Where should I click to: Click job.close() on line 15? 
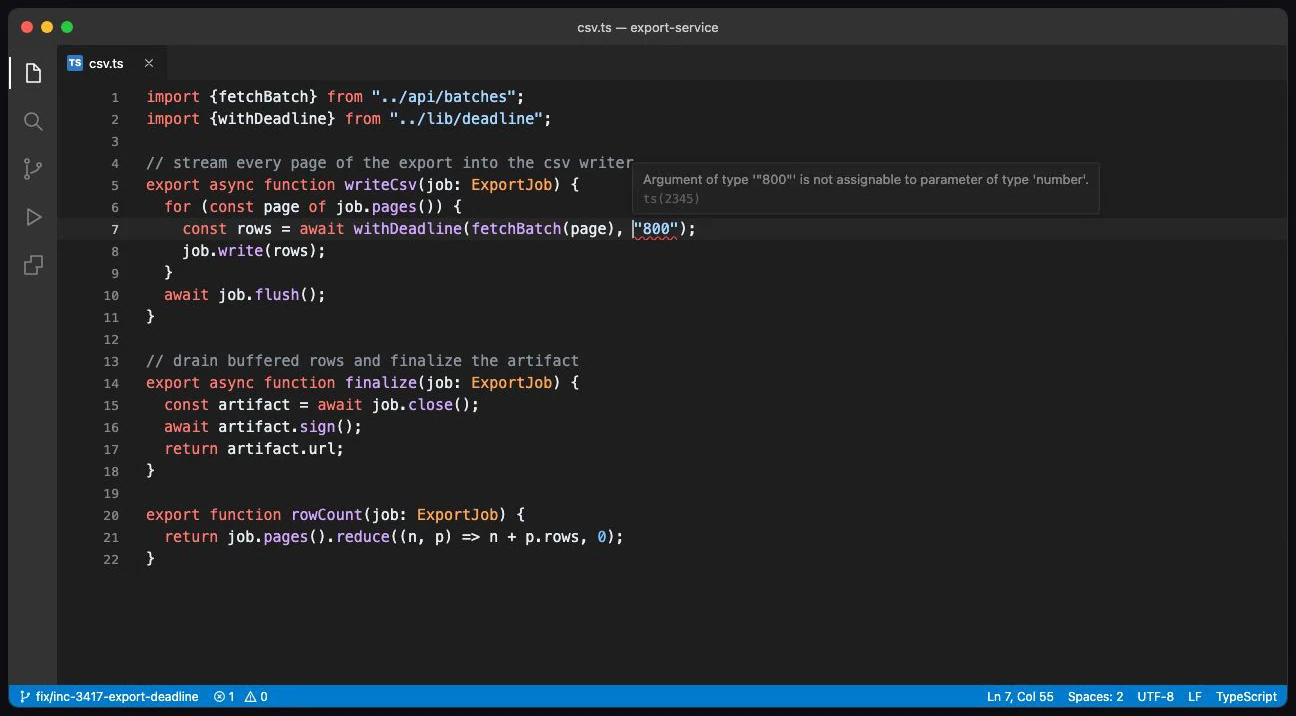click(x=421, y=405)
